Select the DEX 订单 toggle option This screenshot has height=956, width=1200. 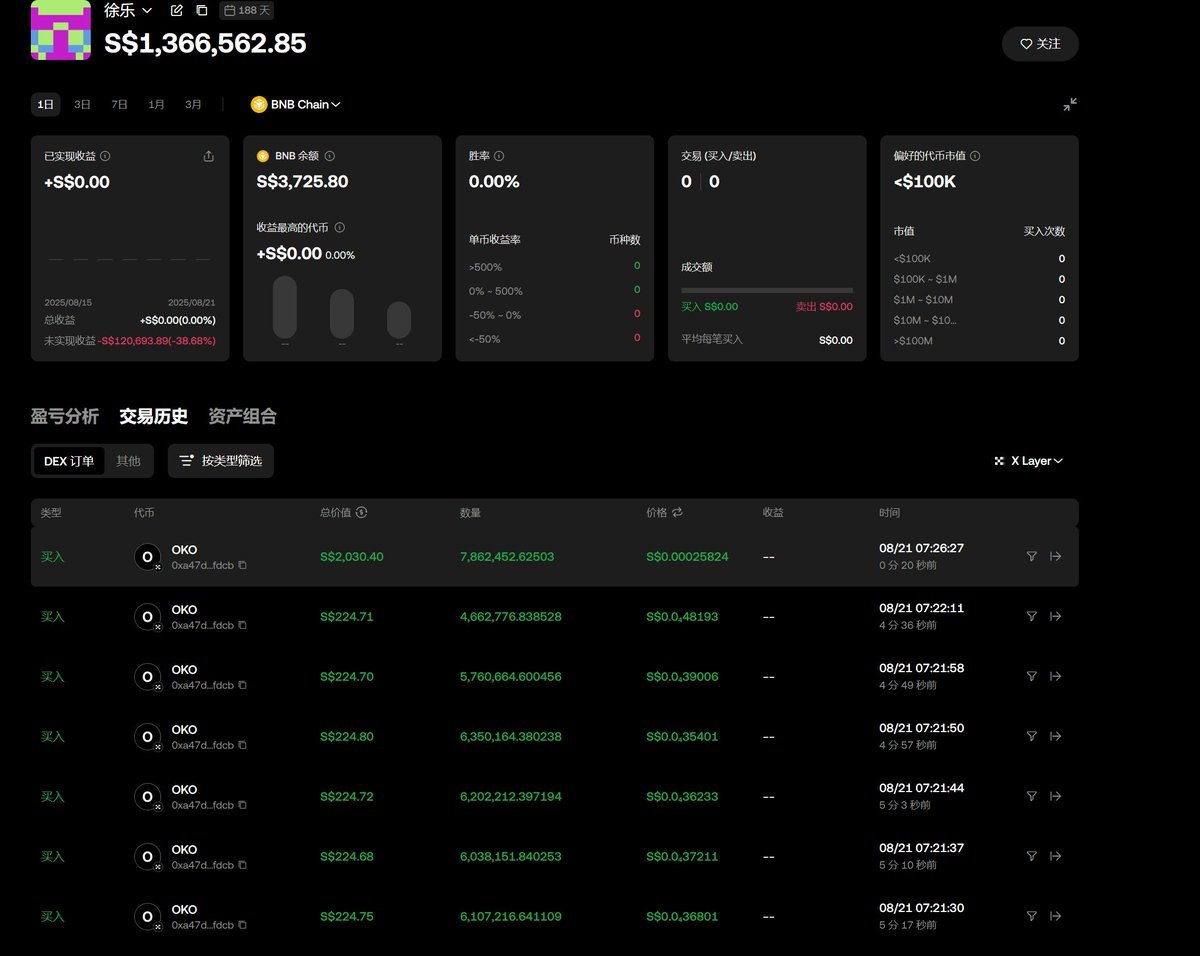69,461
